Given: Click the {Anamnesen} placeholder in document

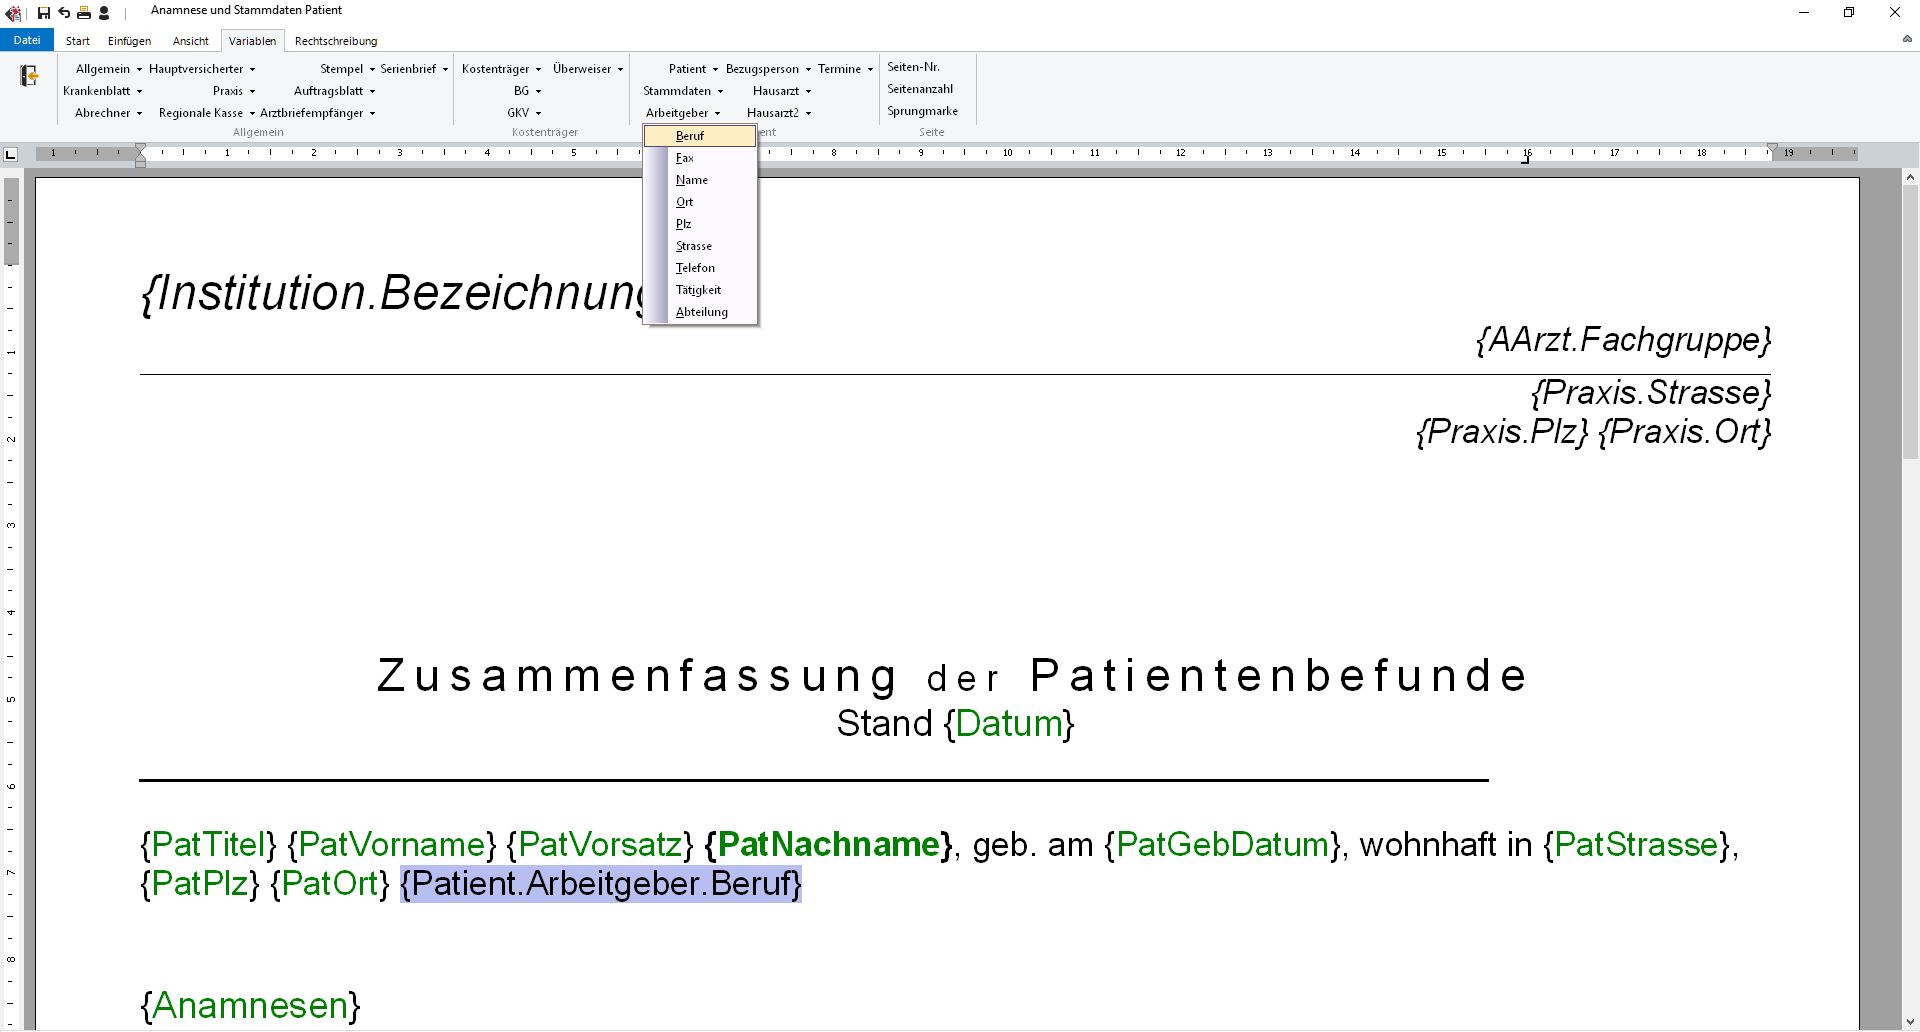Looking at the screenshot, I should click(250, 1005).
